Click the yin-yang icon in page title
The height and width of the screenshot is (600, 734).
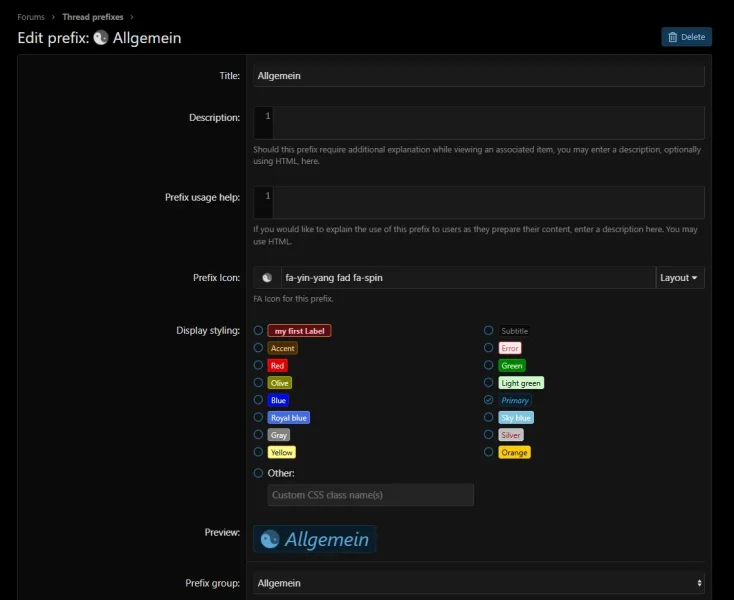101,38
